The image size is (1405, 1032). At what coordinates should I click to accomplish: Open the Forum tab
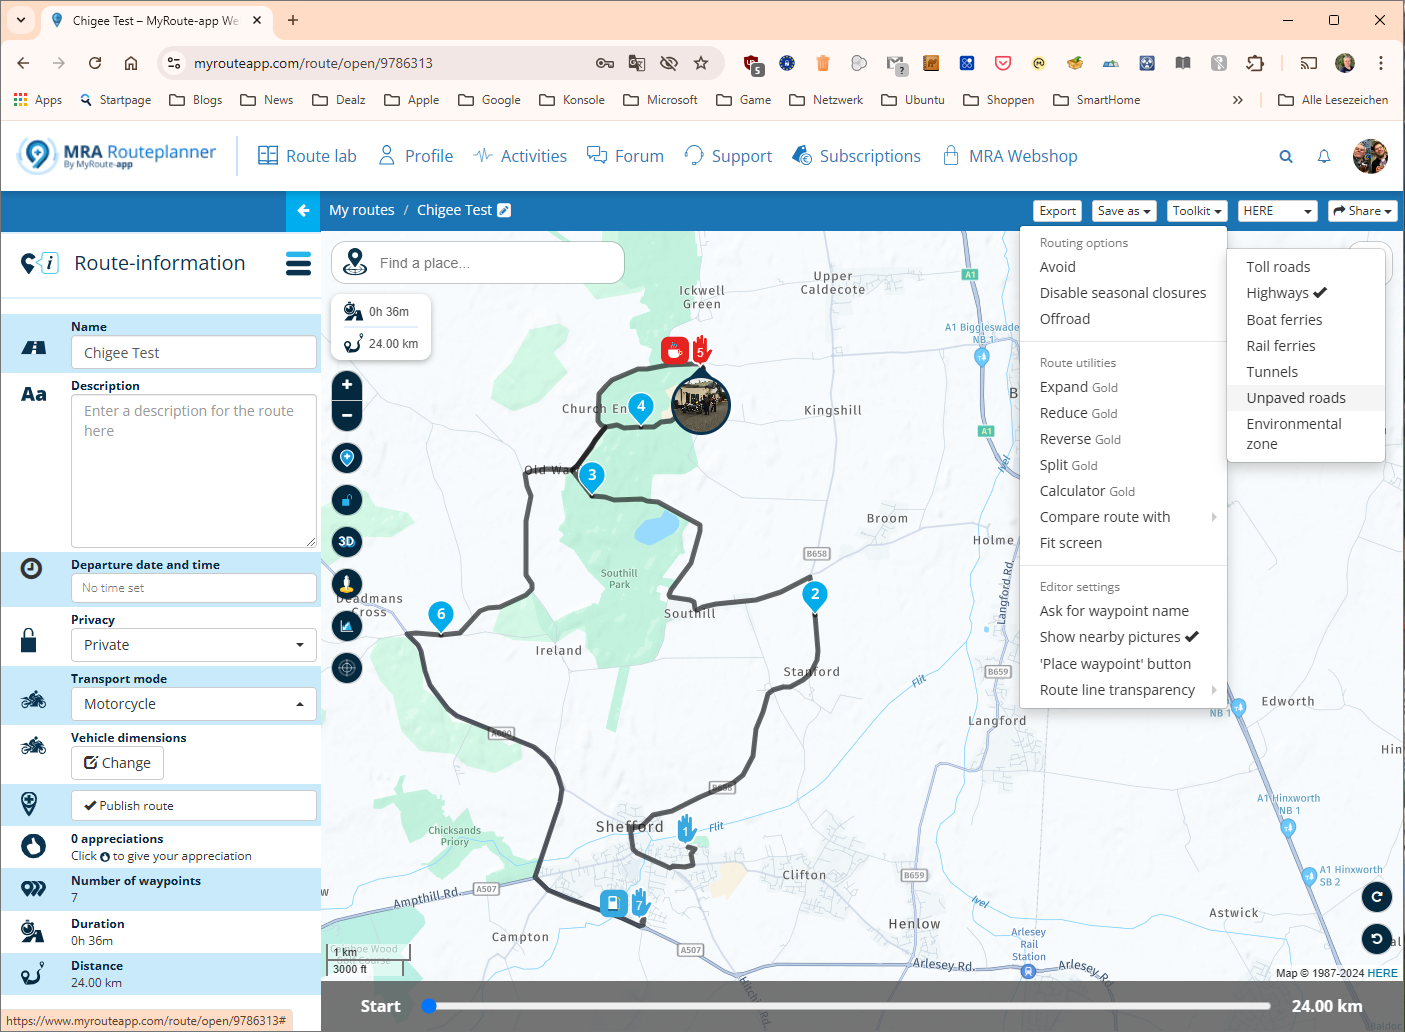tap(625, 156)
